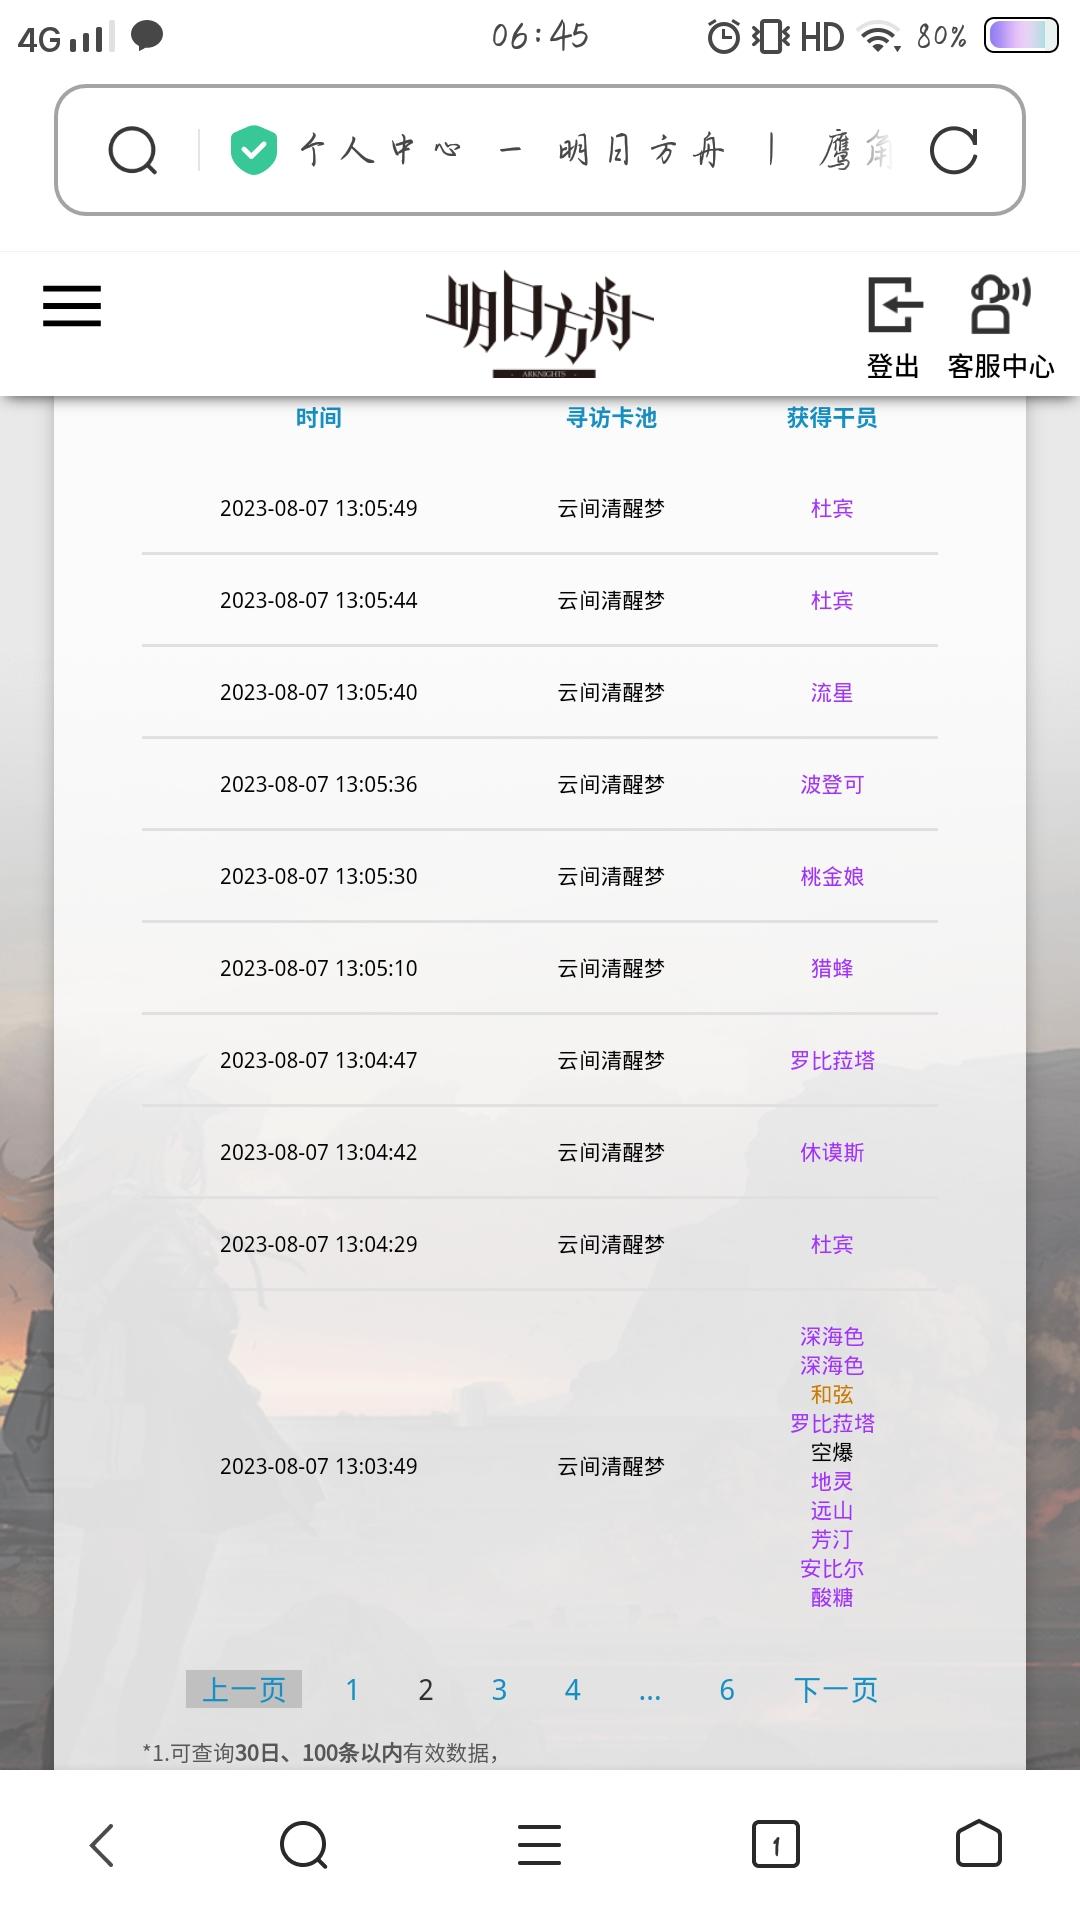Click the address bar page title
This screenshot has width=1080, height=1920.
click(x=597, y=151)
